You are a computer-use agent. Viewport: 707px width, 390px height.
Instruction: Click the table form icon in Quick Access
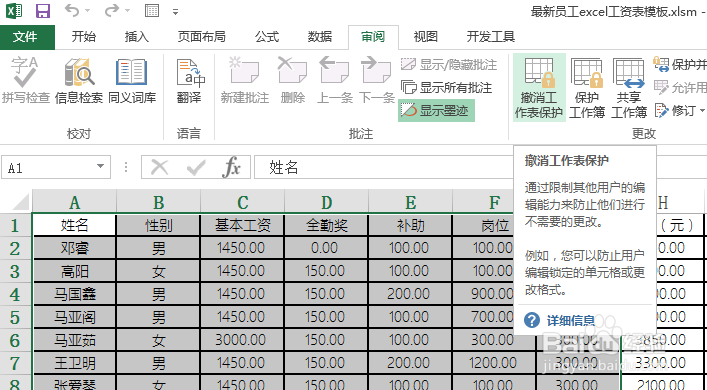coord(152,10)
